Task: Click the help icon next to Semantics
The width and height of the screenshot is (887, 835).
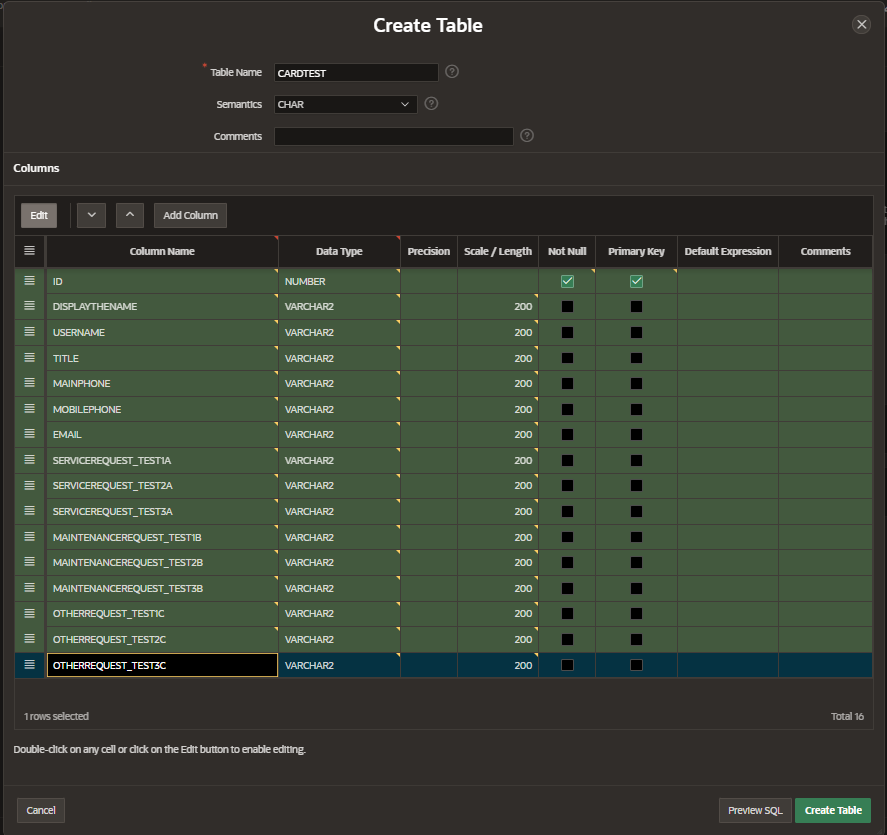Action: [x=431, y=104]
